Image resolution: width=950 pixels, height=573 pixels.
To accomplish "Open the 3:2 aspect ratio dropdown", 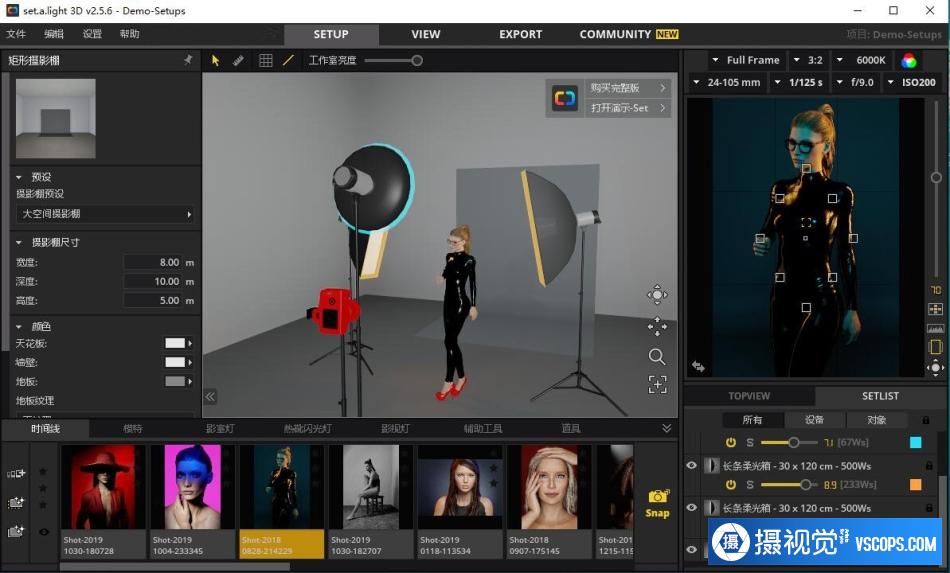I will pyautogui.click(x=809, y=60).
